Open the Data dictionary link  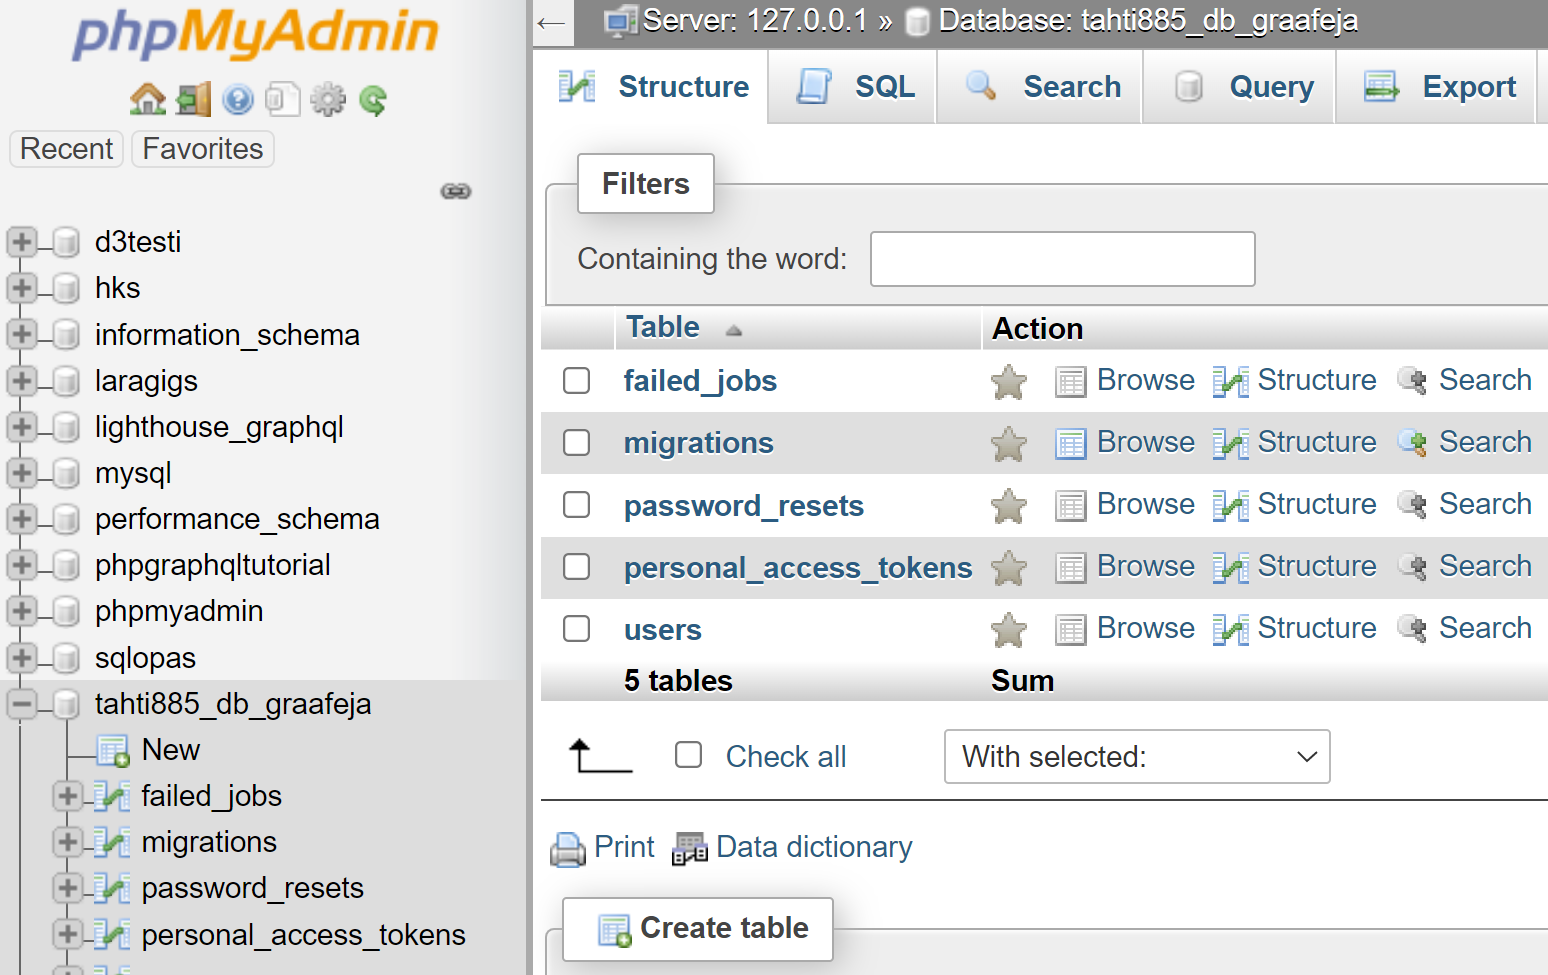tap(814, 847)
